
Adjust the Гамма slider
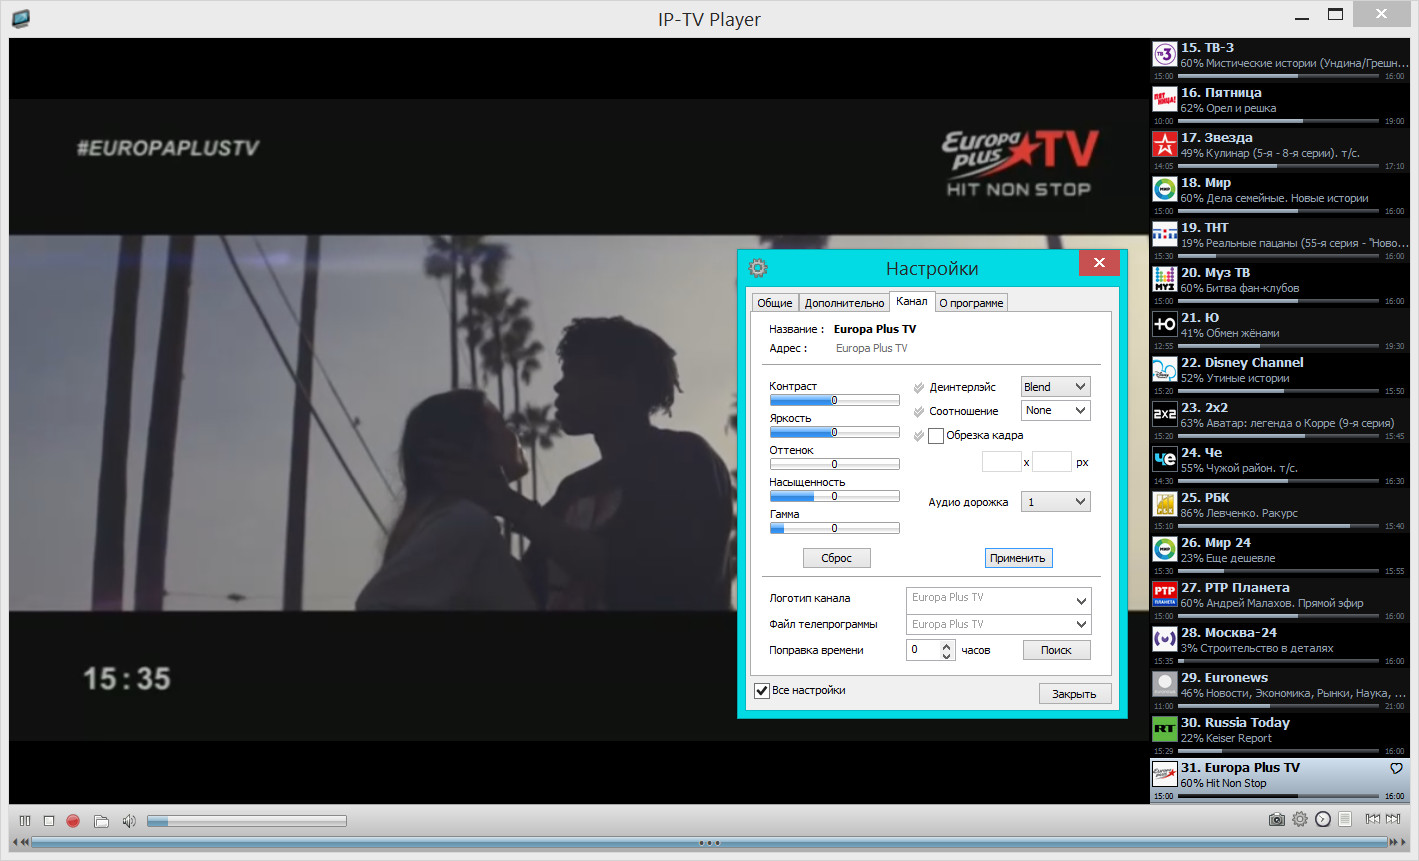pyautogui.click(x=835, y=528)
